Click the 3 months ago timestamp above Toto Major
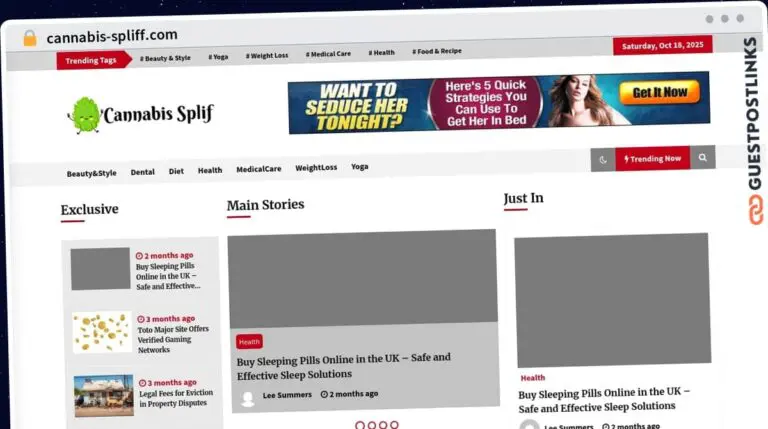The height and width of the screenshot is (429, 768). pos(166,319)
